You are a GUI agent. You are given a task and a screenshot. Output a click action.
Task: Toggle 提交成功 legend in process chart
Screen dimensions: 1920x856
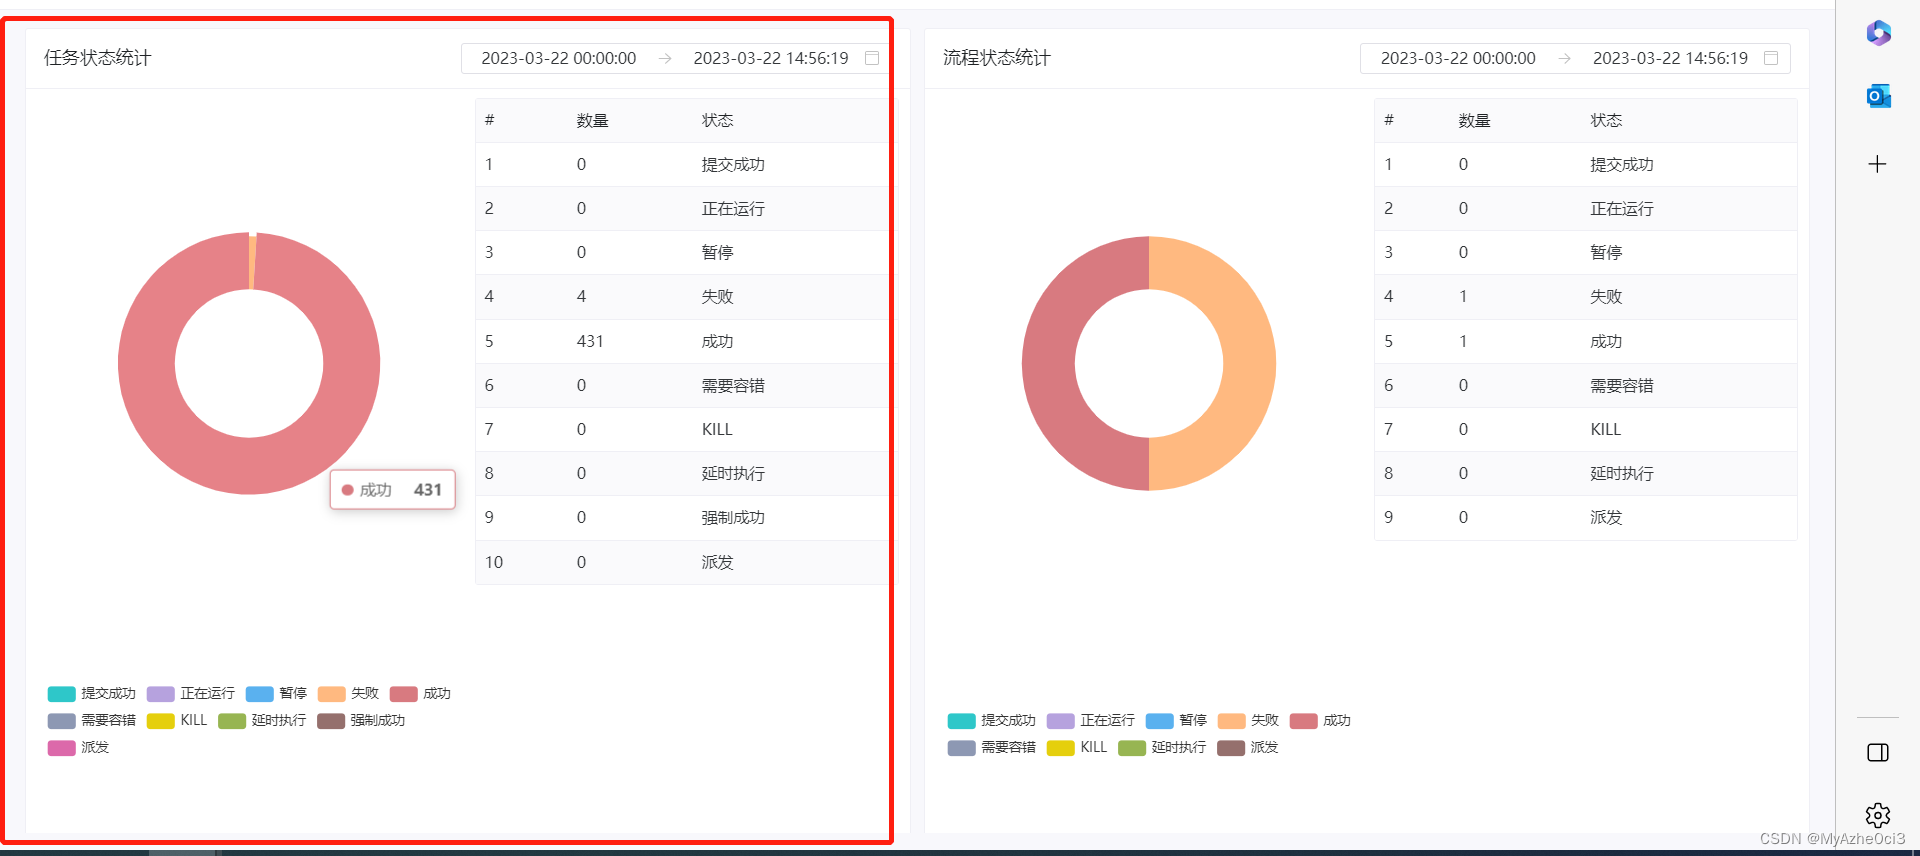click(x=992, y=720)
